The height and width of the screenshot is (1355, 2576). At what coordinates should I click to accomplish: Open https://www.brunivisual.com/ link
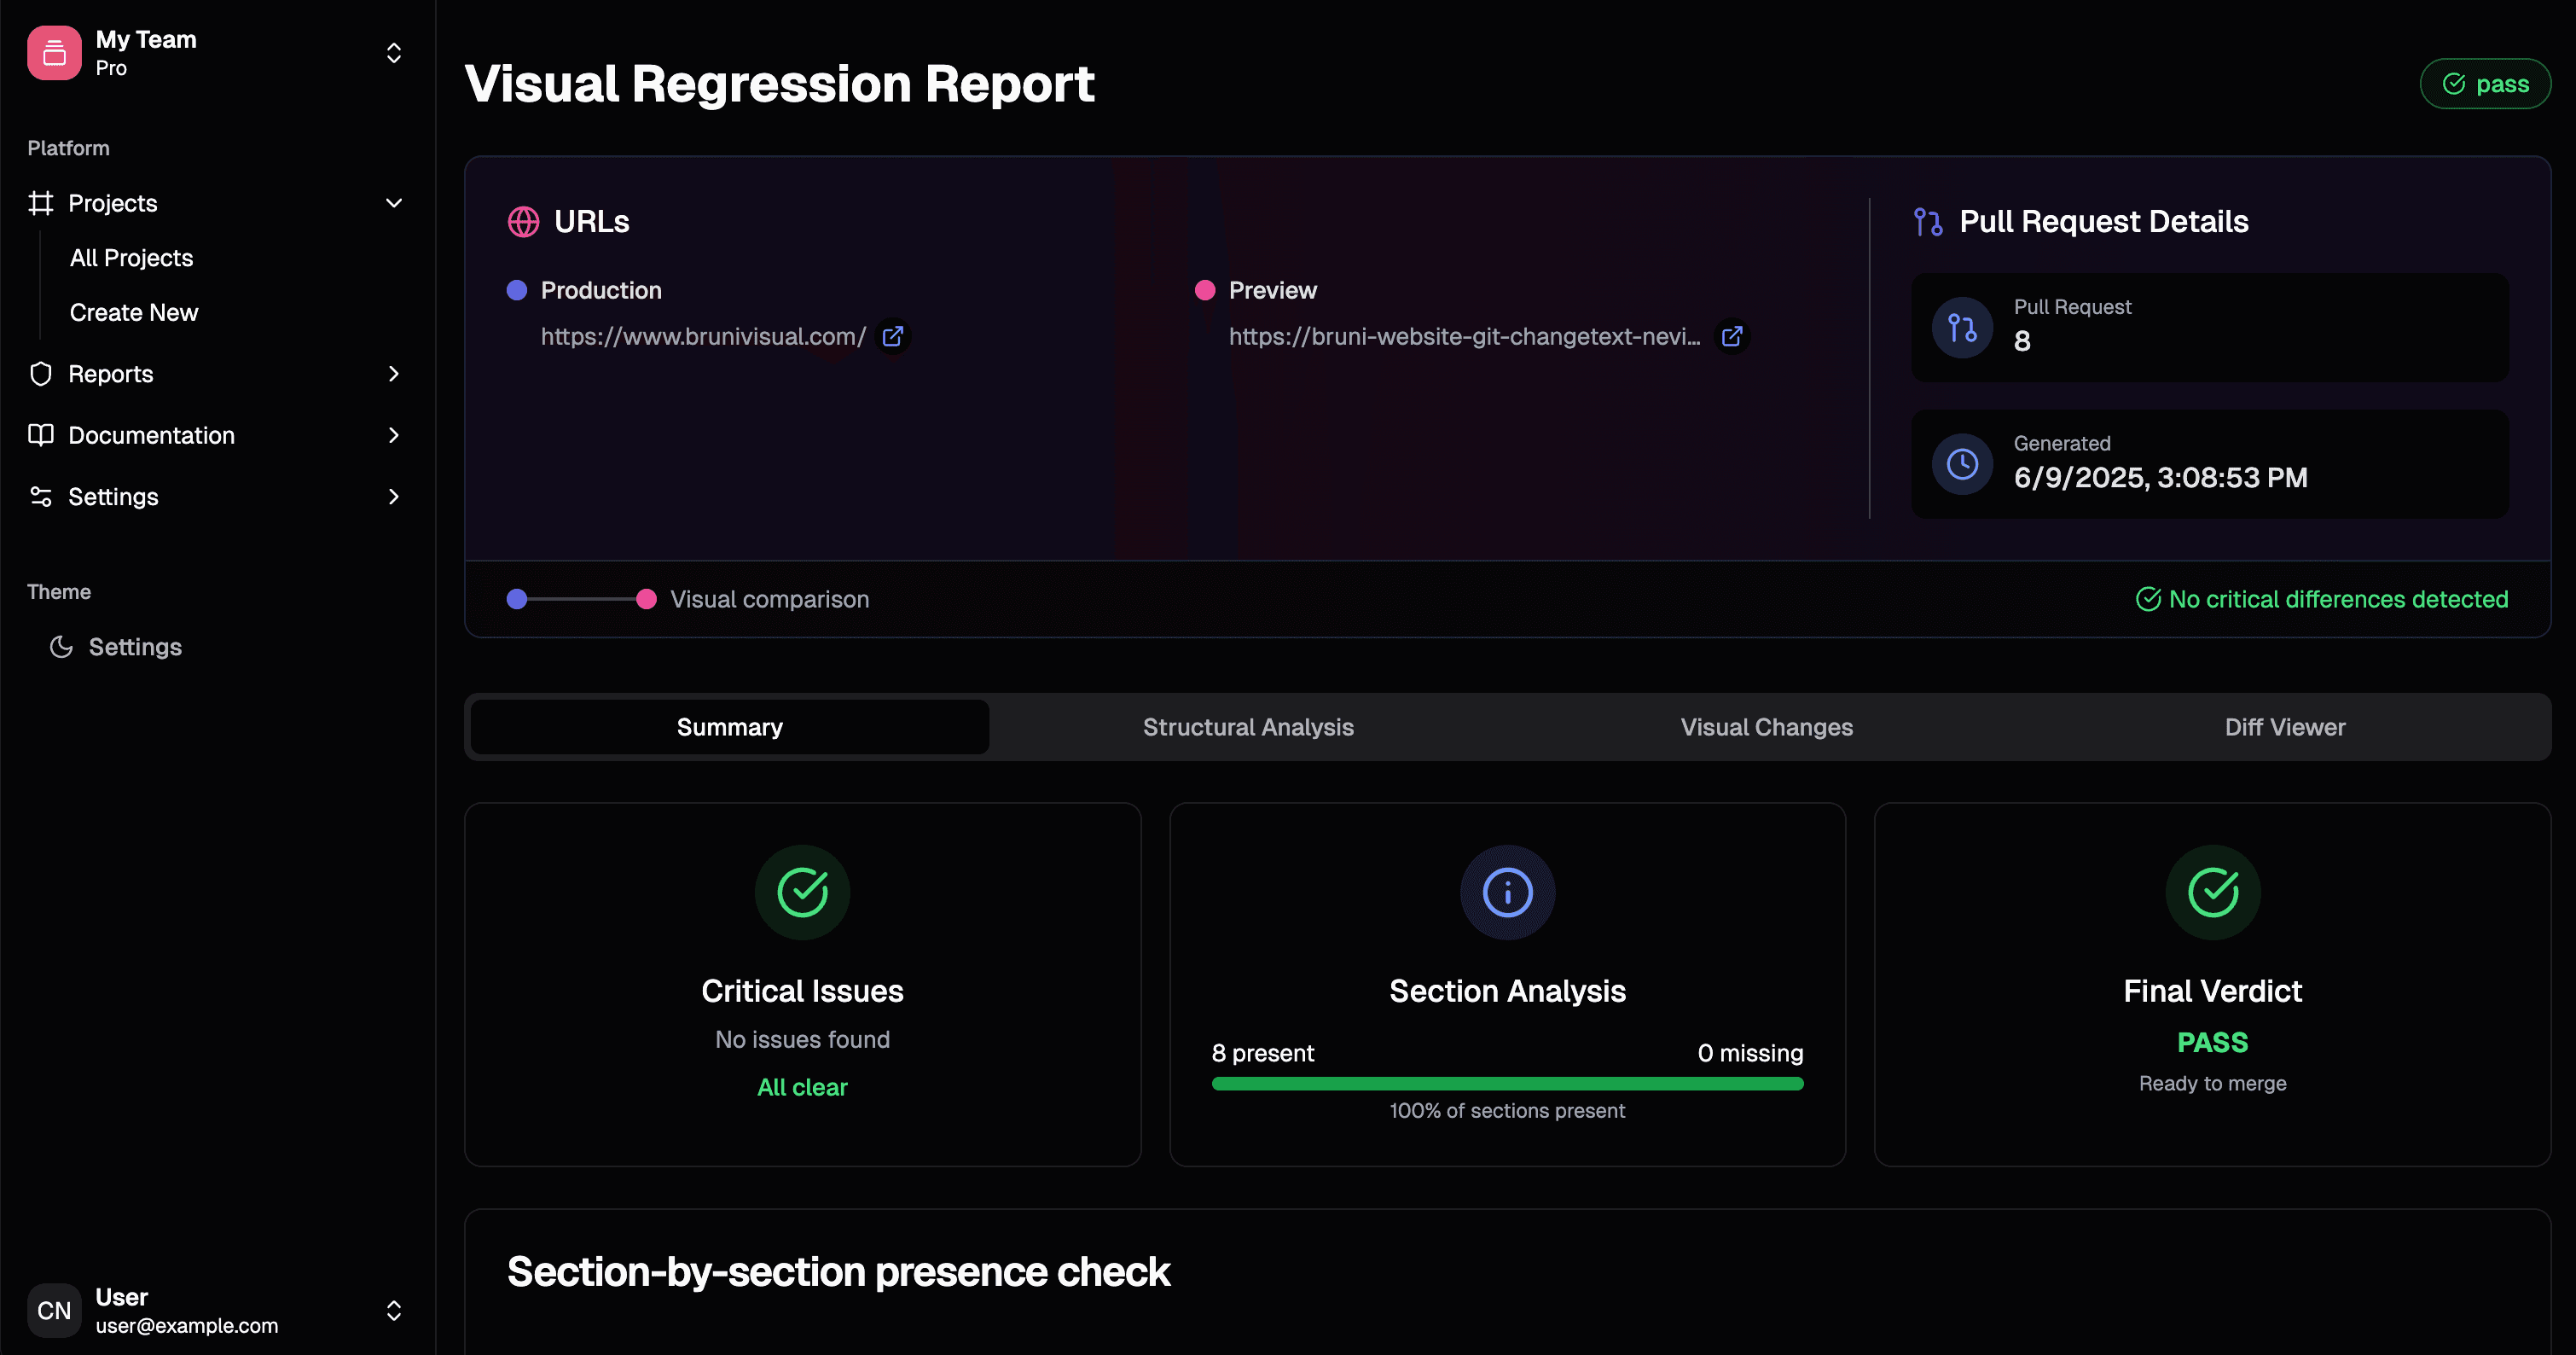coord(703,336)
